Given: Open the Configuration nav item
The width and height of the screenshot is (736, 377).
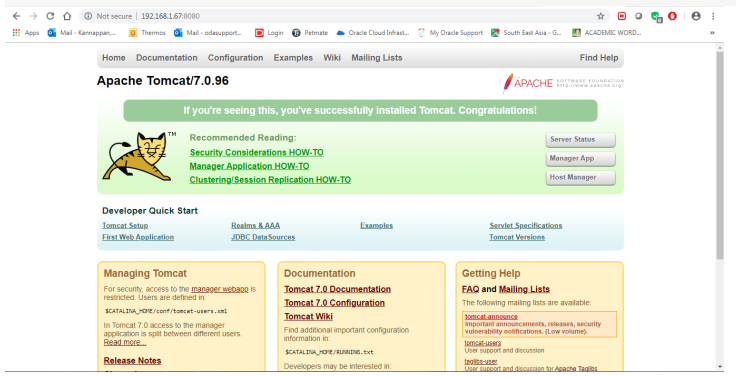Looking at the screenshot, I should tap(236, 58).
